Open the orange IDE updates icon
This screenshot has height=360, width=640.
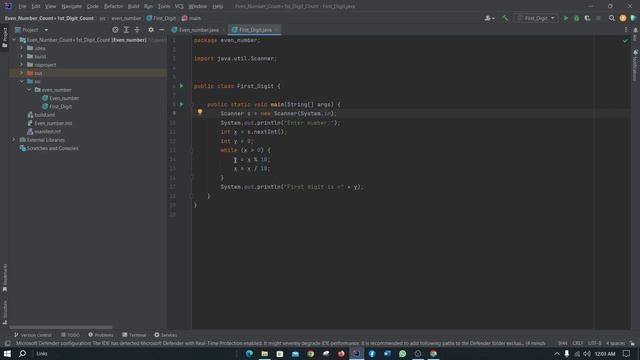622,18
